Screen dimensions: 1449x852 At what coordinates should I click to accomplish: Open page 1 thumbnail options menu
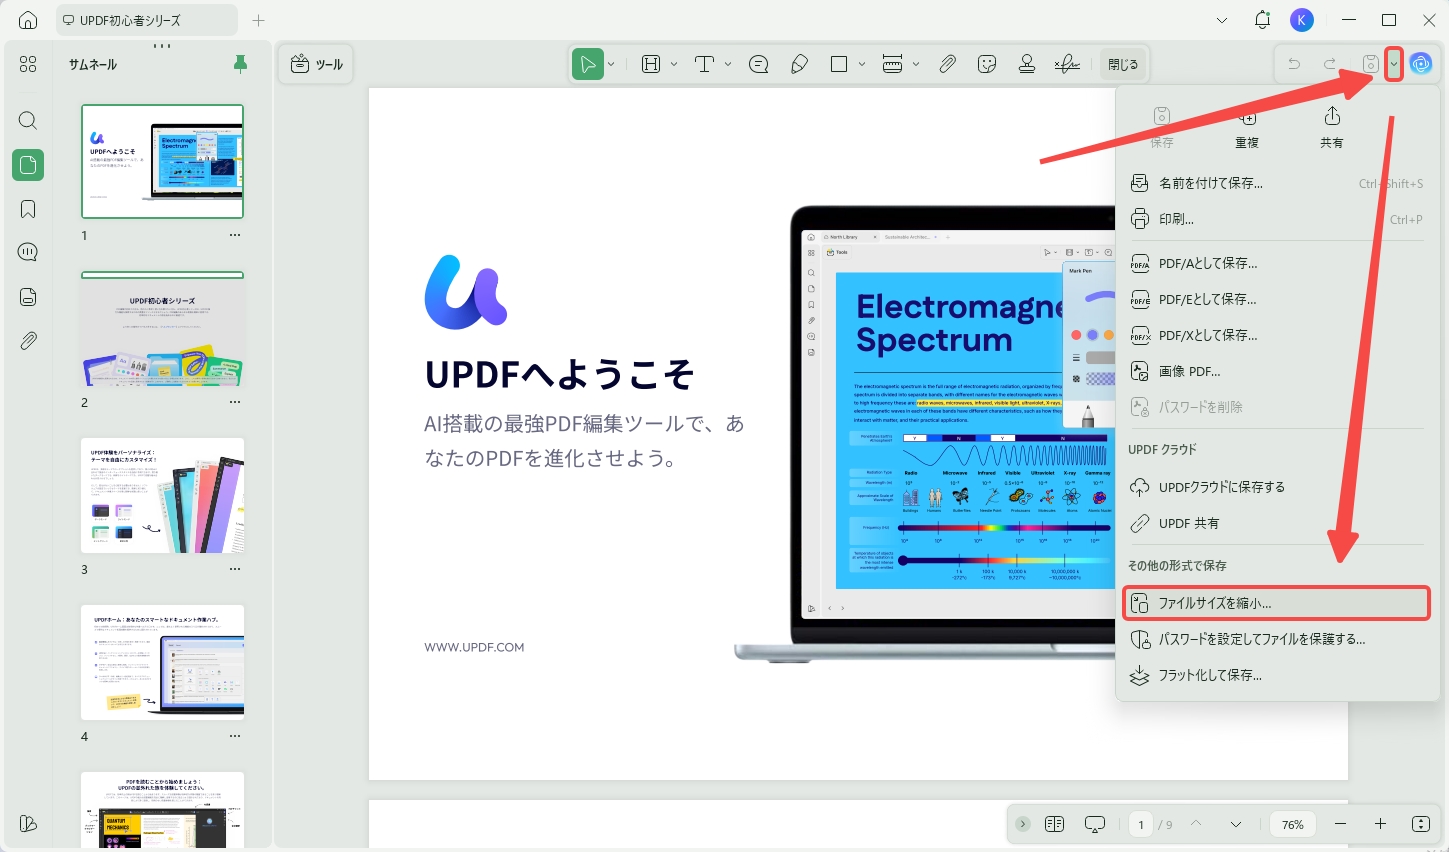235,235
